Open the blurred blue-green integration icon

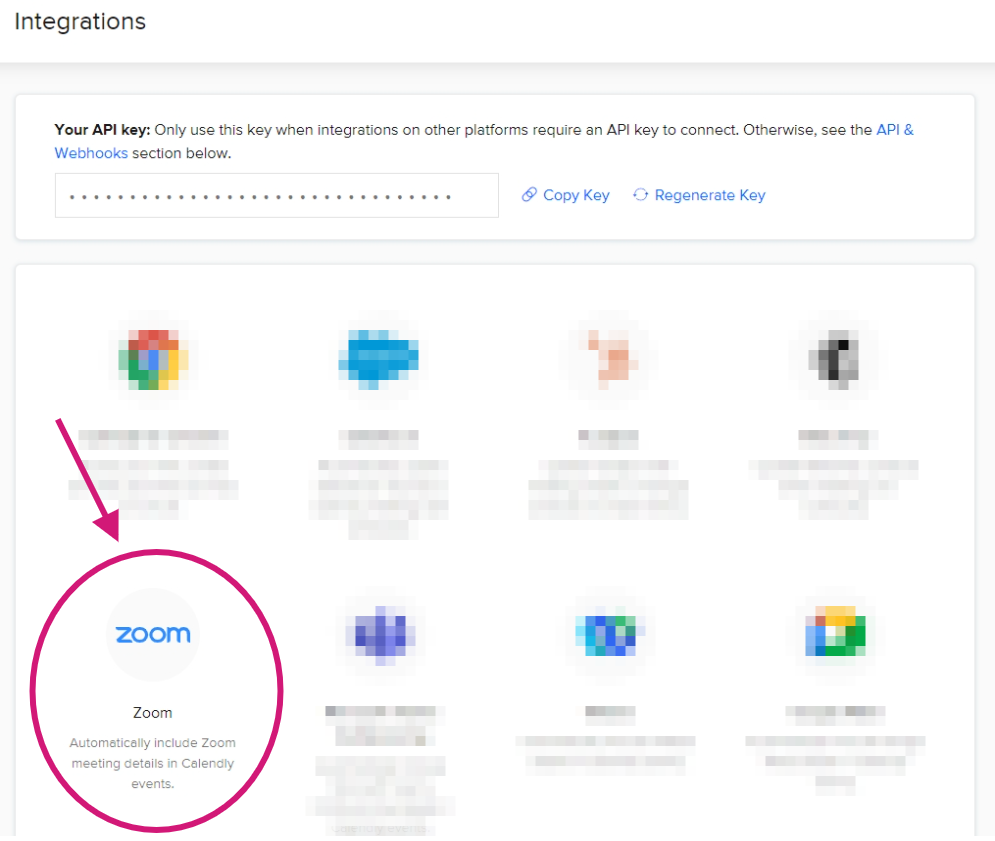(608, 635)
